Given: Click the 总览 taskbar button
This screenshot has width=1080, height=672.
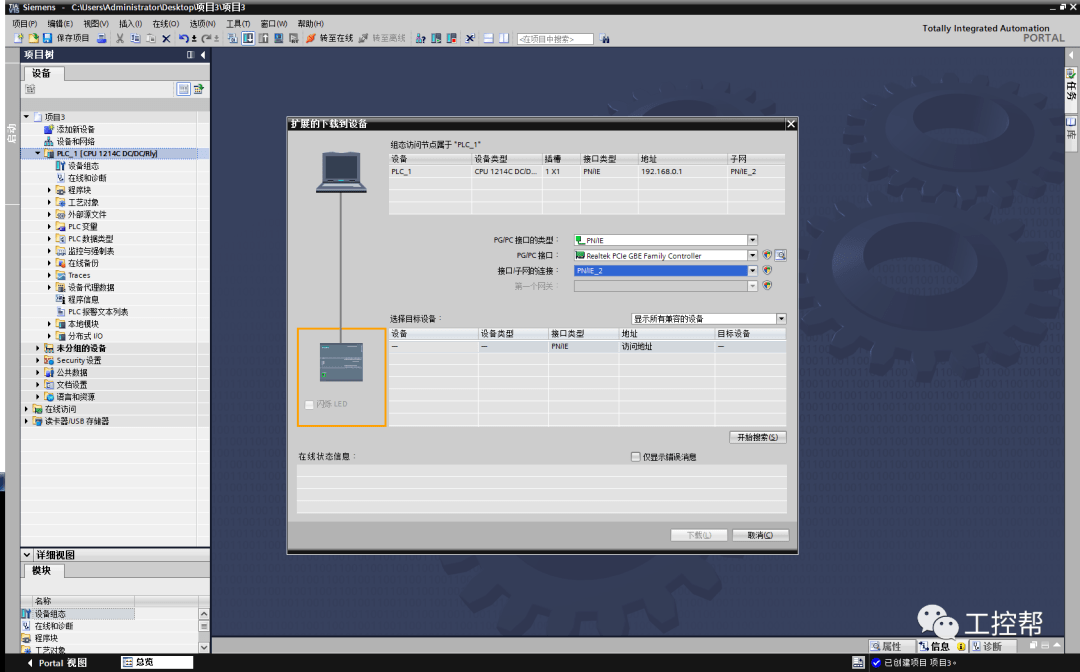Looking at the screenshot, I should coord(157,662).
